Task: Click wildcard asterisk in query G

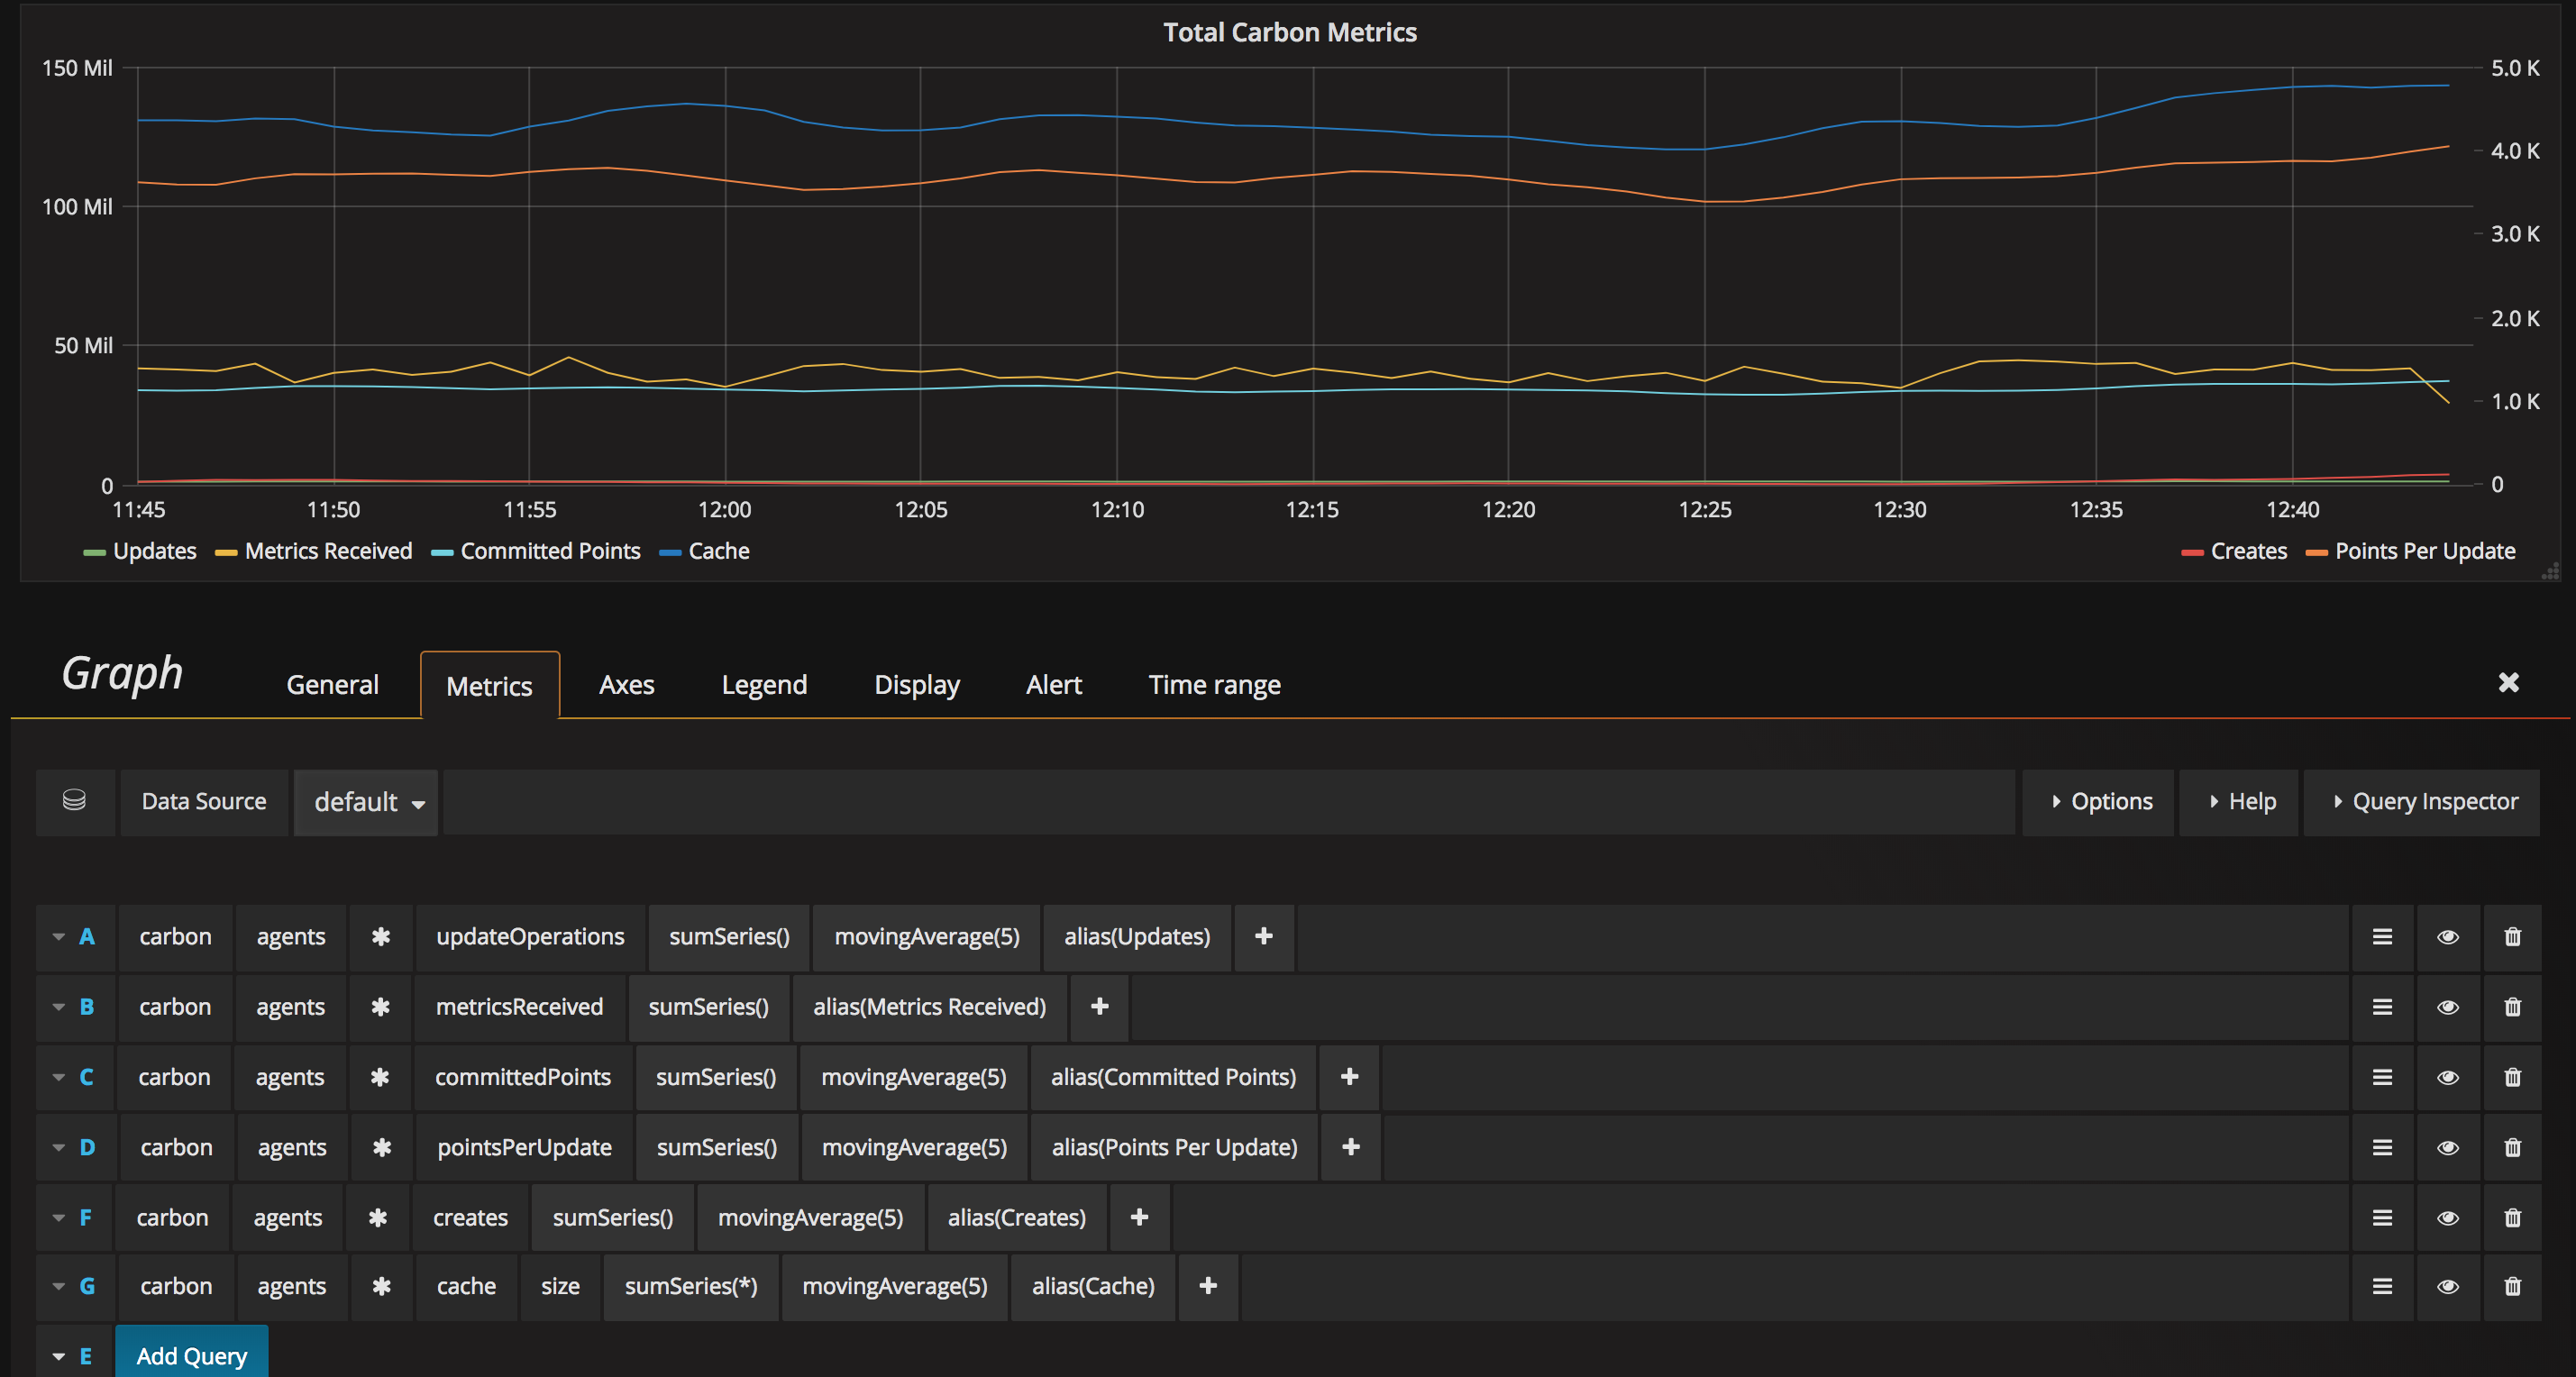Action: [382, 1286]
